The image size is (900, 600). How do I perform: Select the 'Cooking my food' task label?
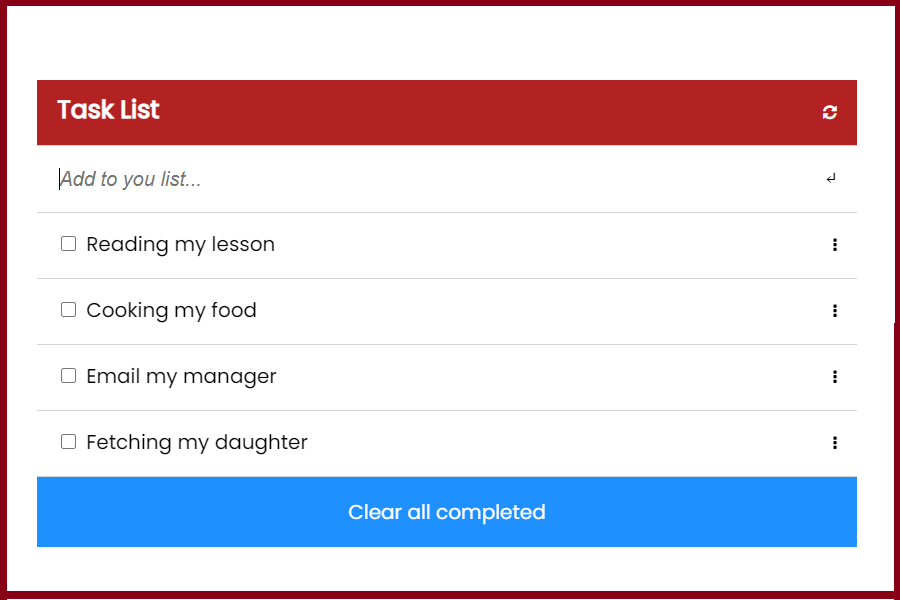(171, 310)
